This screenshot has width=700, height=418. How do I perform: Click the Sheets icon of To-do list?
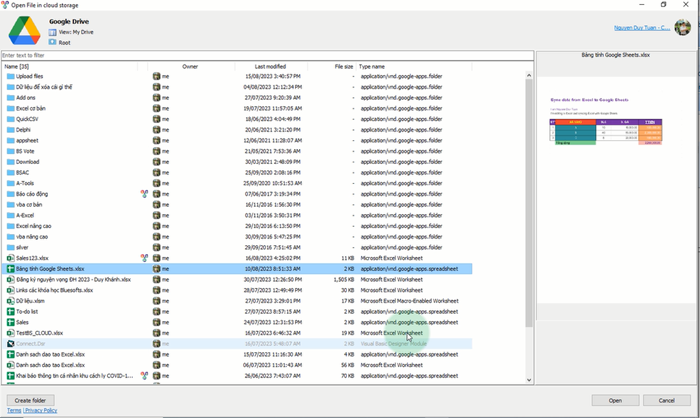(10, 312)
